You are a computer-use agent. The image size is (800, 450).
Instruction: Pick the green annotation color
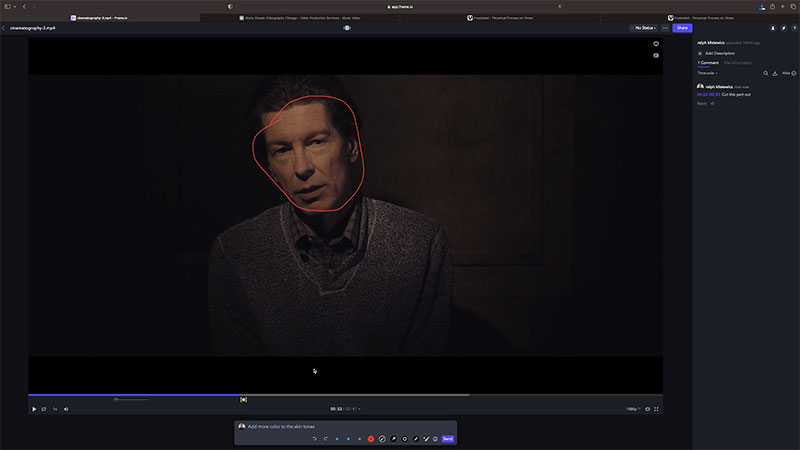tap(348, 439)
